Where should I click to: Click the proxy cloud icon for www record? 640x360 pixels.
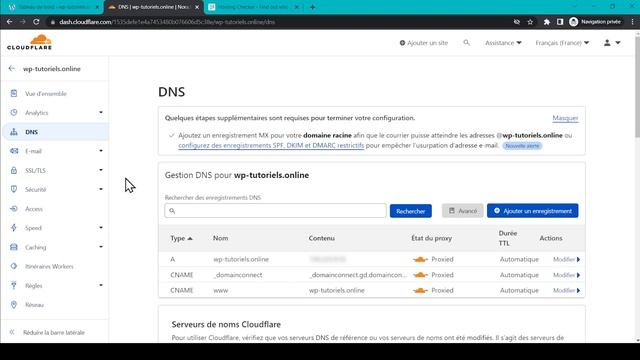coord(420,290)
